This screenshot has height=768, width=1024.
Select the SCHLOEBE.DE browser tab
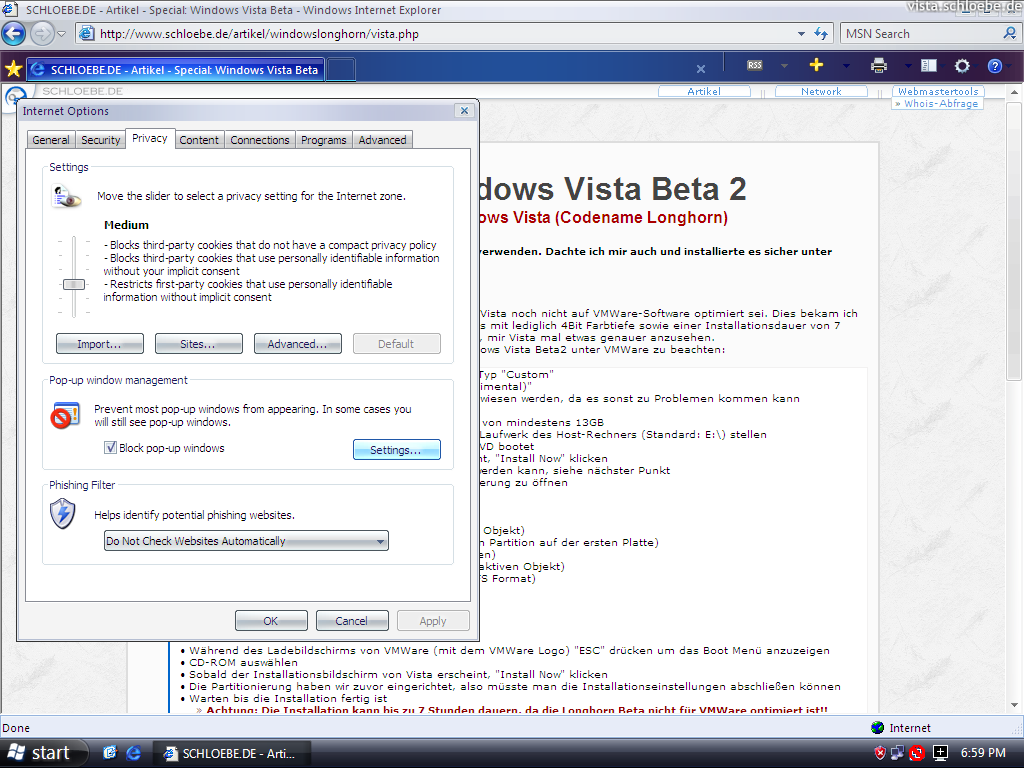click(175, 70)
